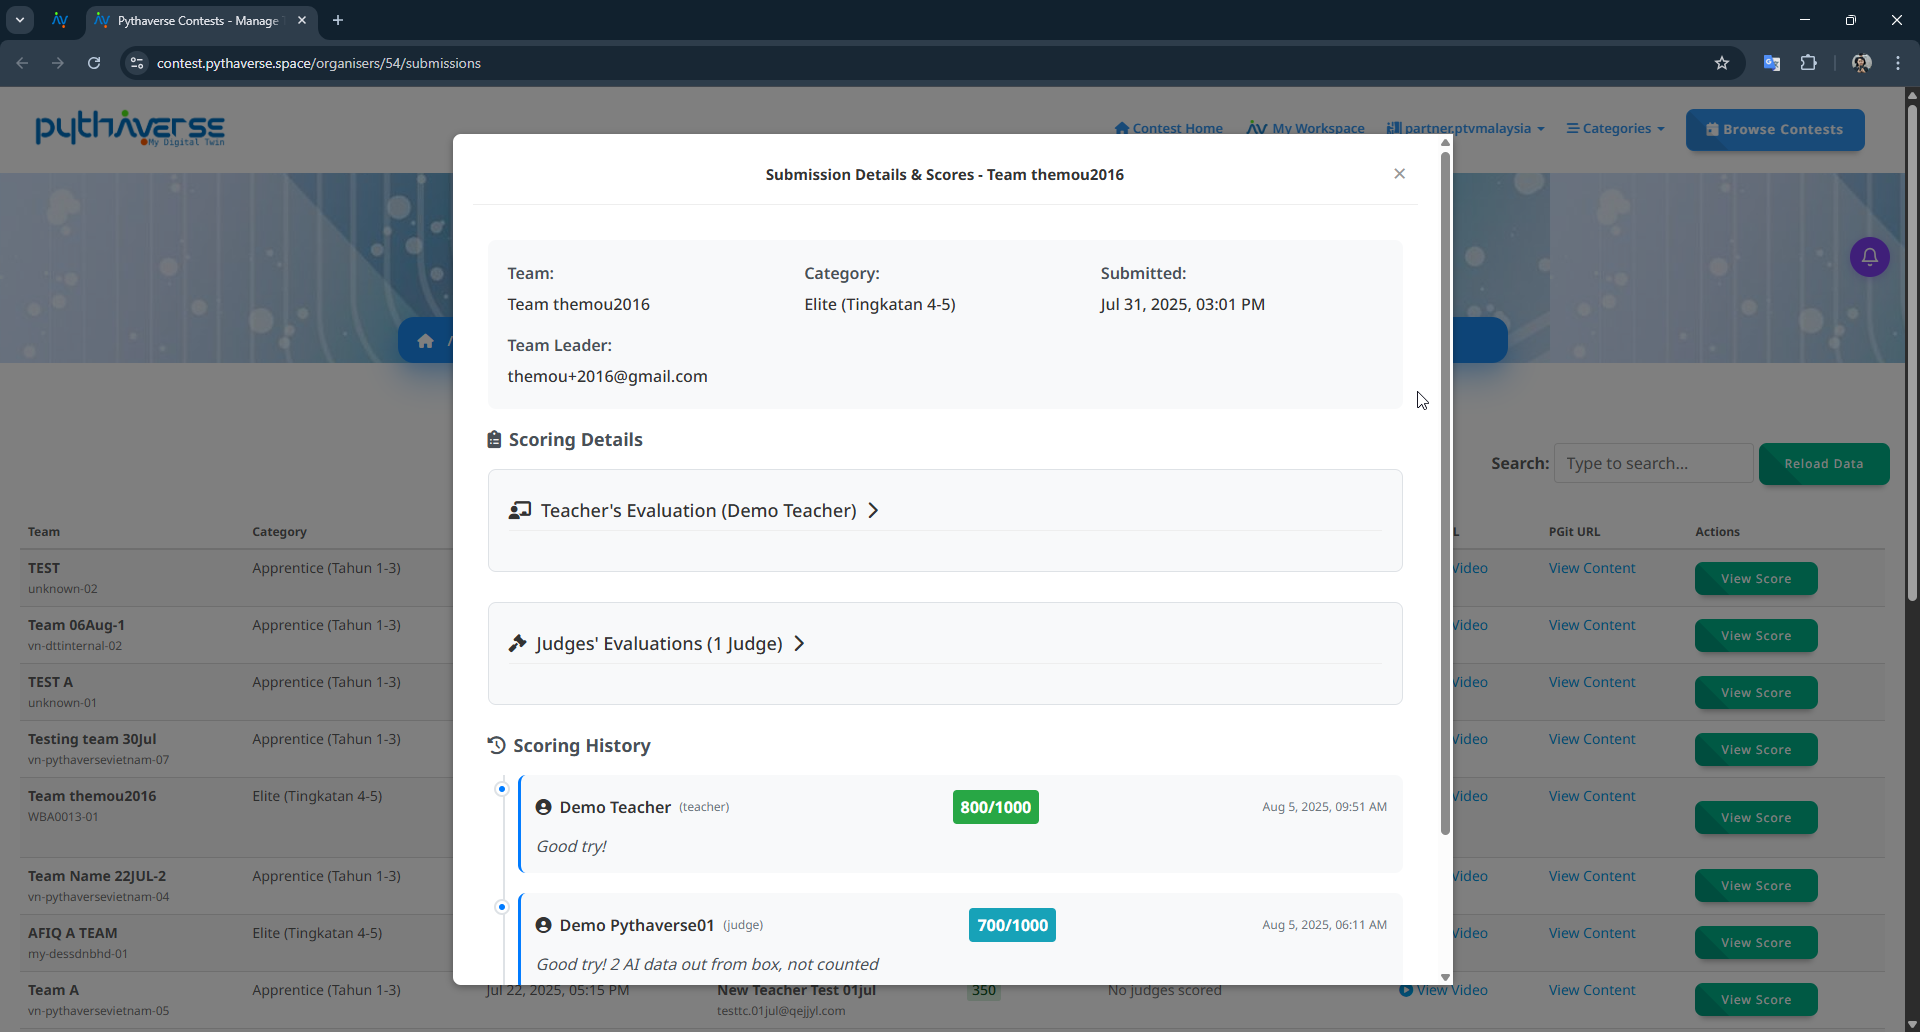Screen dimensions: 1920x1032
Task: View Score for TEST A
Action: [1756, 693]
